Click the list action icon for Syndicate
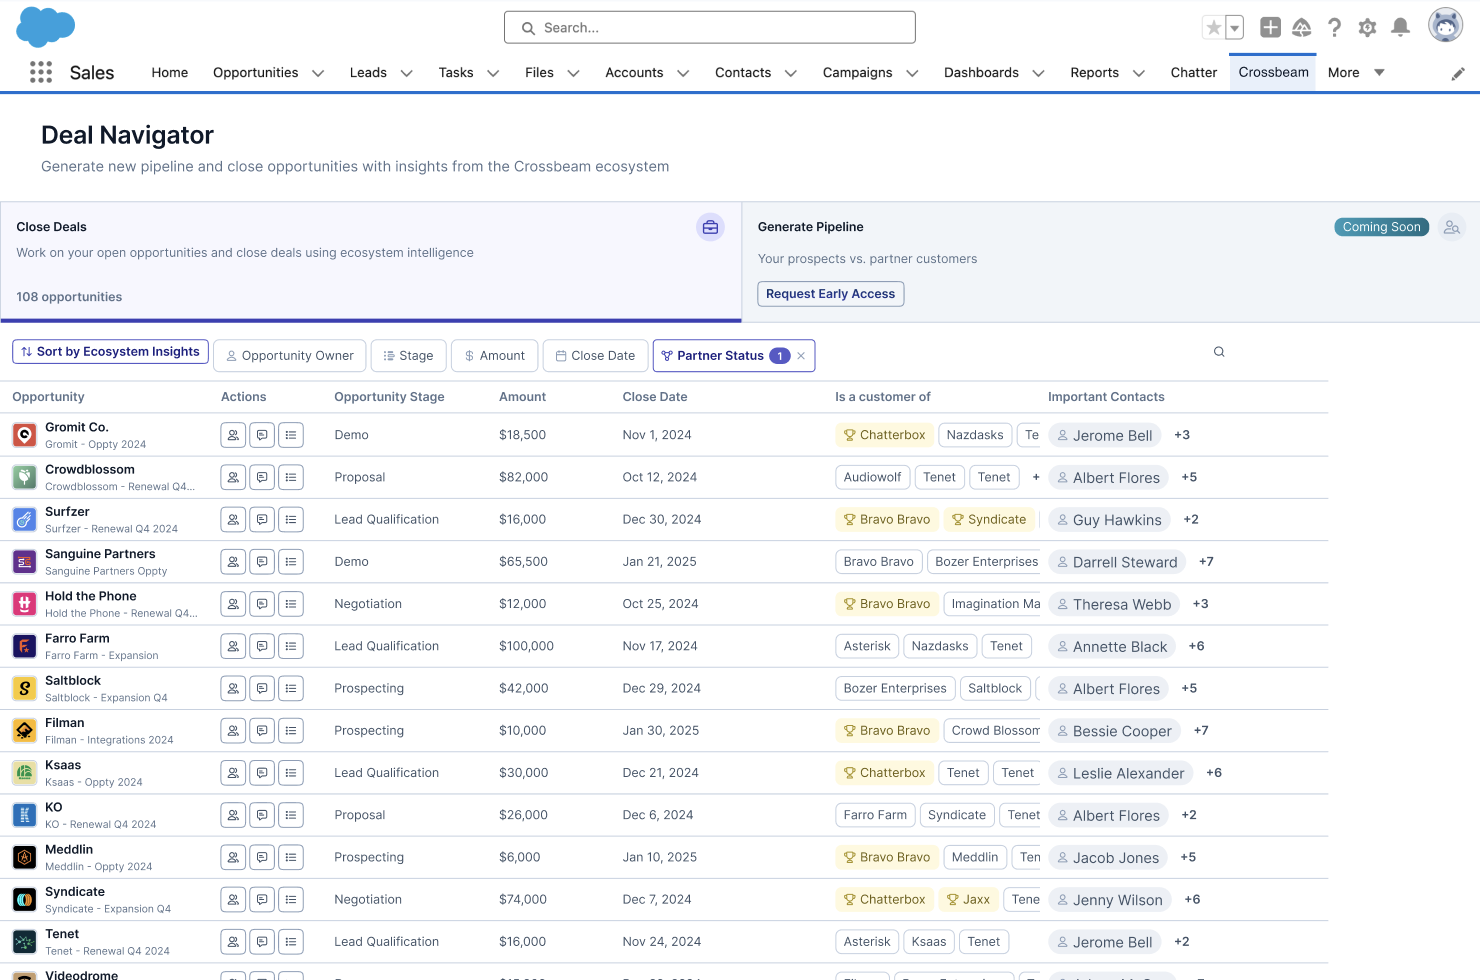Screen dimensions: 1480x980 291,900
